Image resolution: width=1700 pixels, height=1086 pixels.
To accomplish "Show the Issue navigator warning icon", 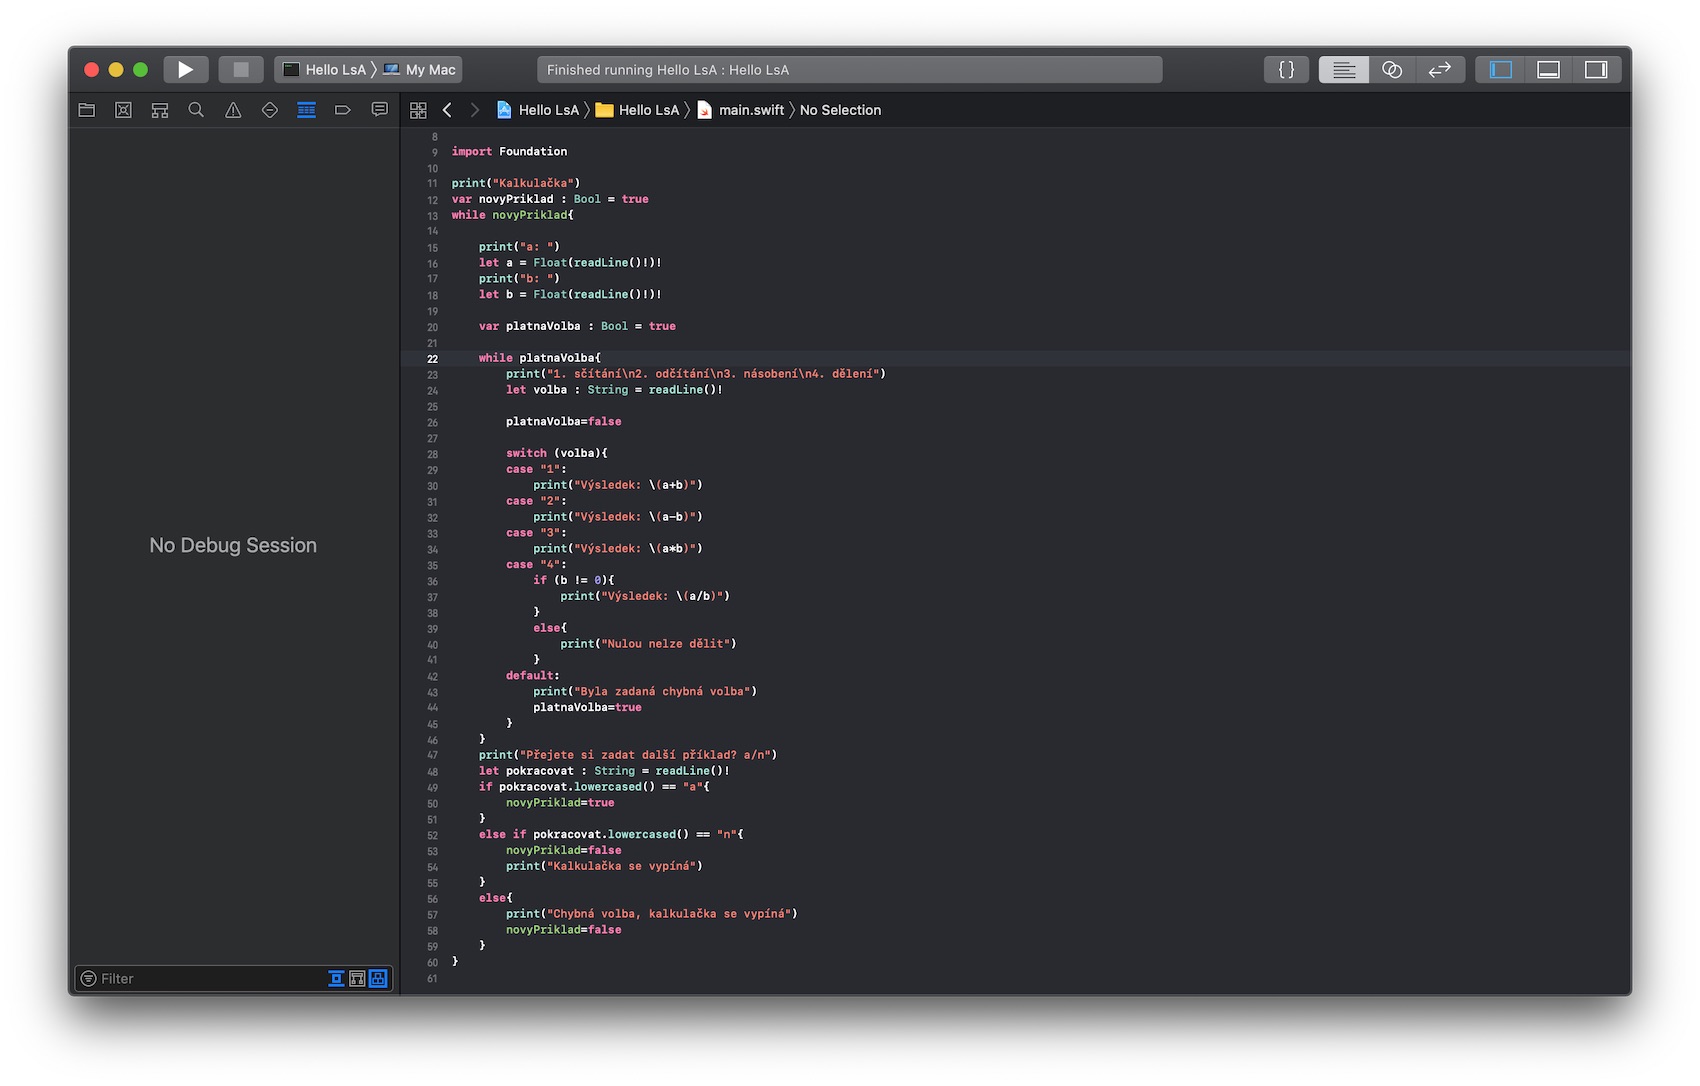I will coord(233,110).
